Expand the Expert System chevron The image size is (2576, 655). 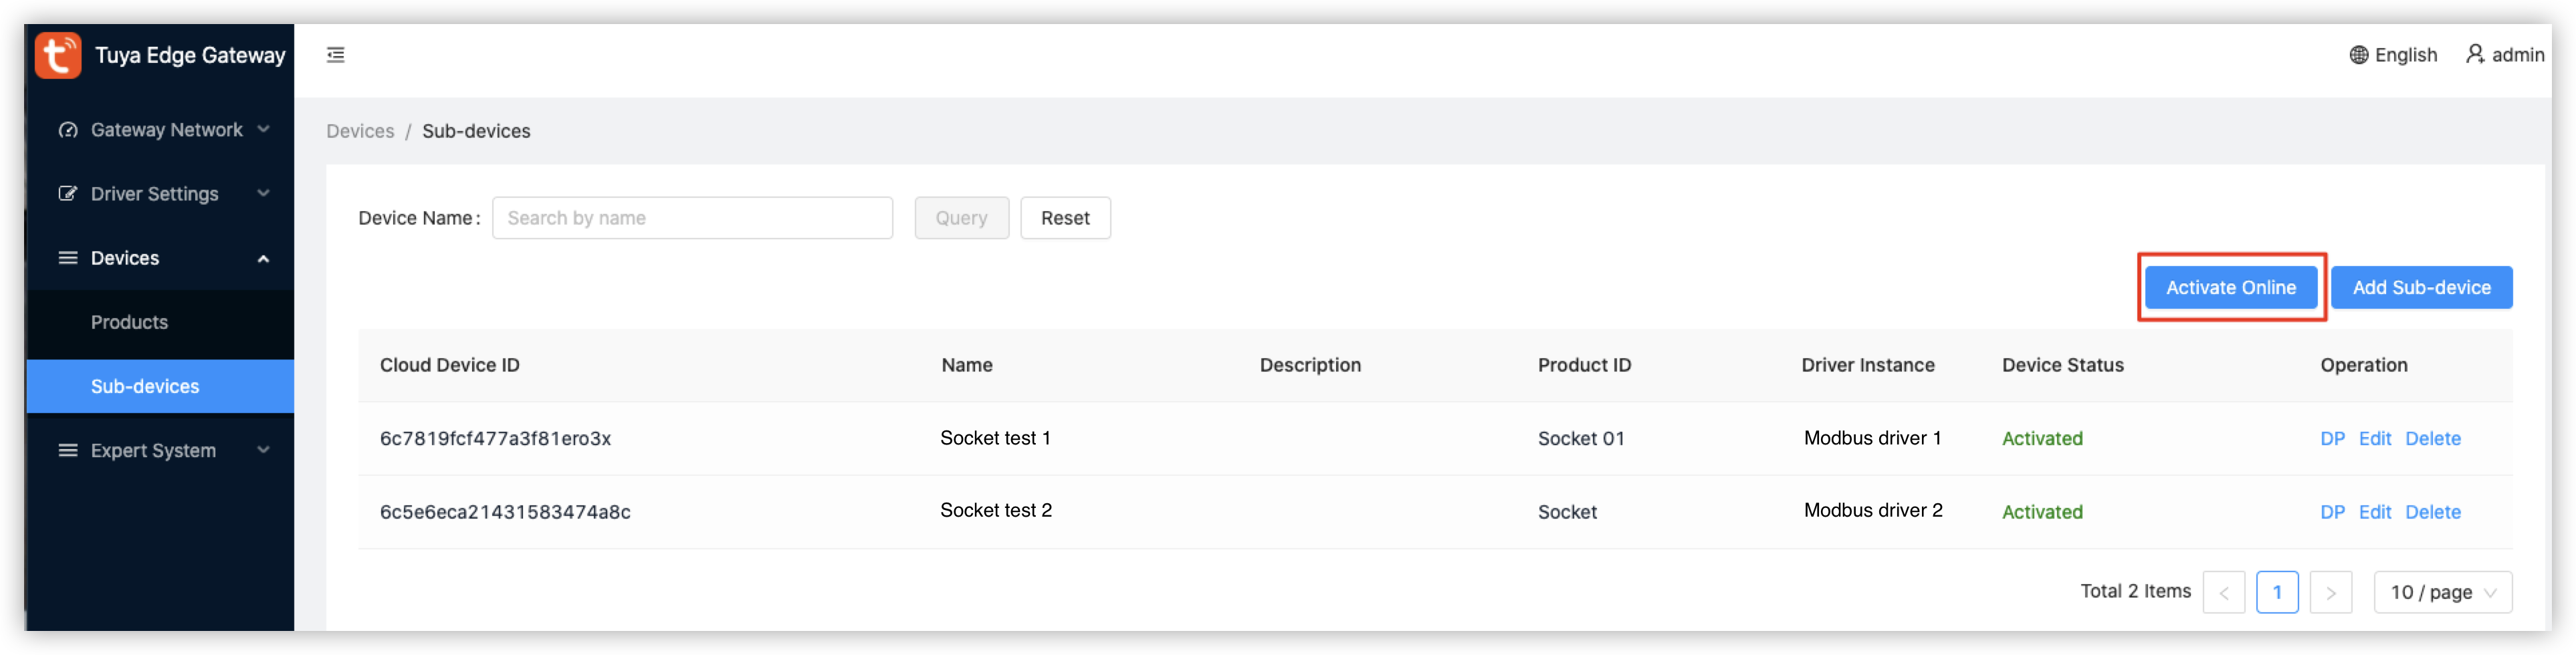click(264, 450)
